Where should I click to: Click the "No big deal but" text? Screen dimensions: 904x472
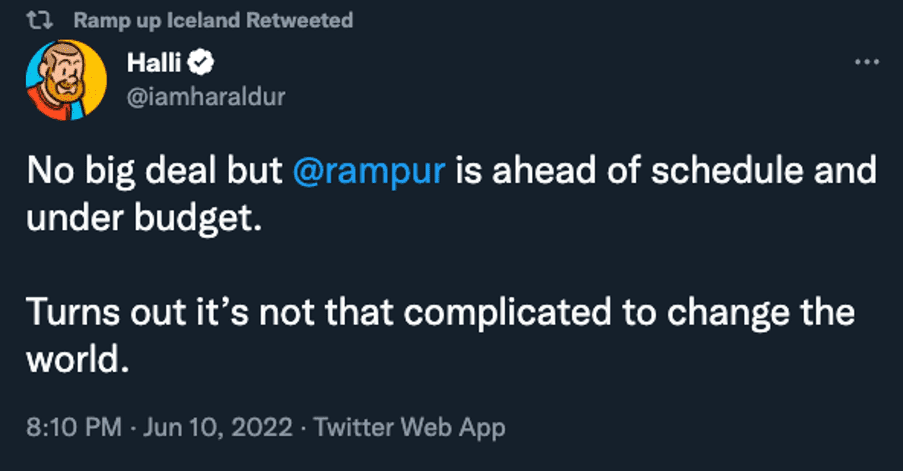pyautogui.click(x=154, y=172)
